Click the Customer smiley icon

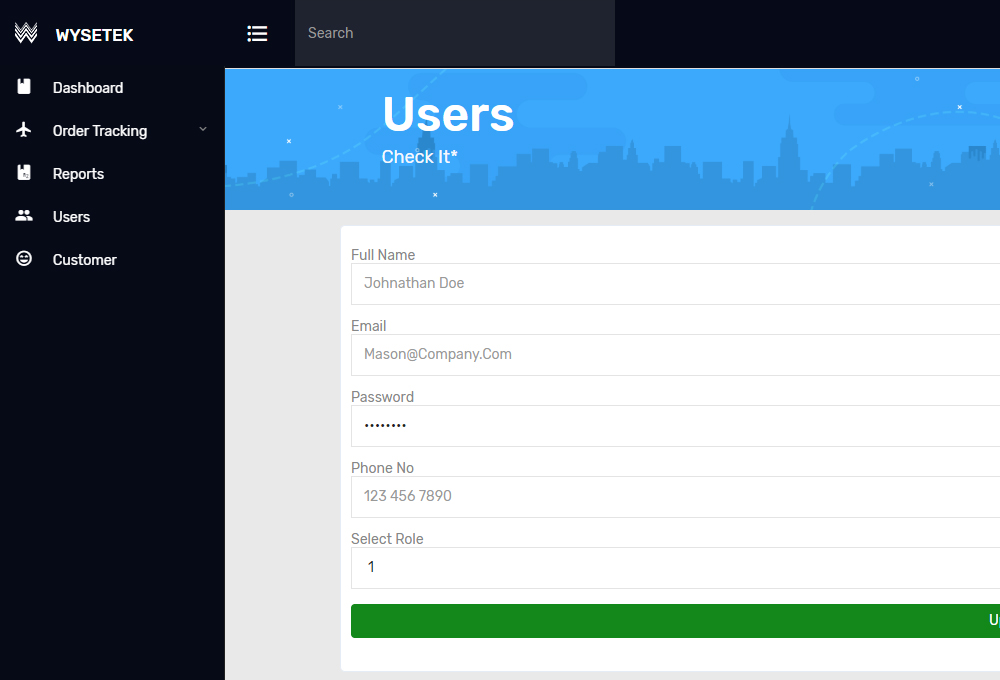click(24, 258)
